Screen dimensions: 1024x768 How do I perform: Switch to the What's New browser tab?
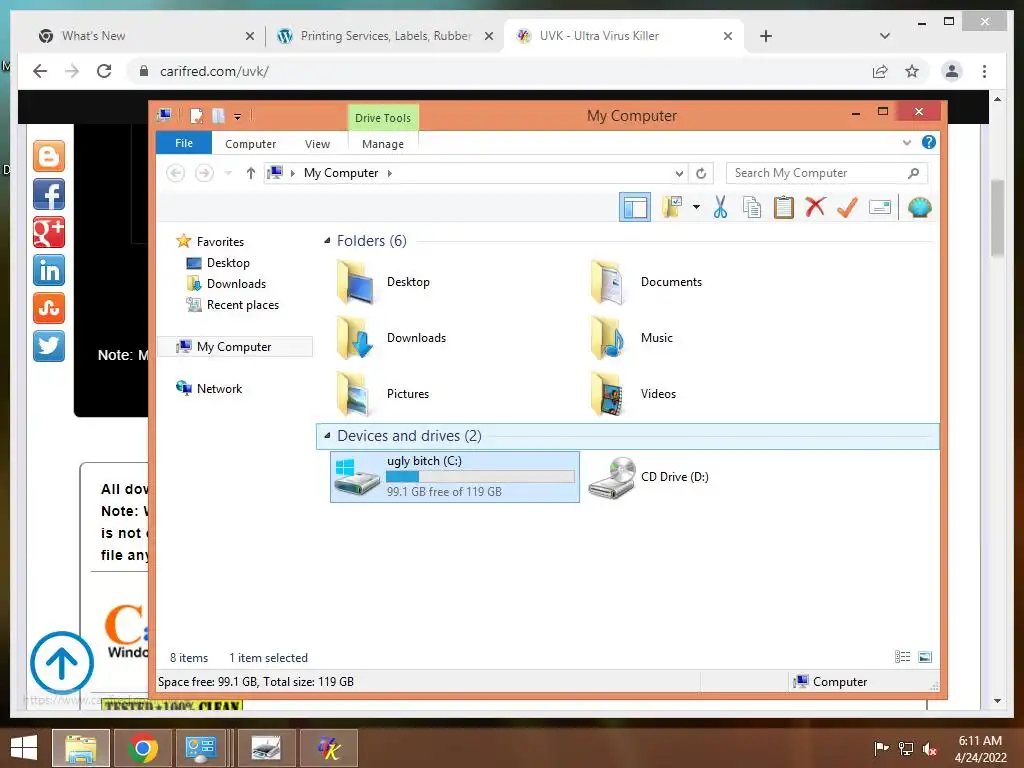click(145, 36)
